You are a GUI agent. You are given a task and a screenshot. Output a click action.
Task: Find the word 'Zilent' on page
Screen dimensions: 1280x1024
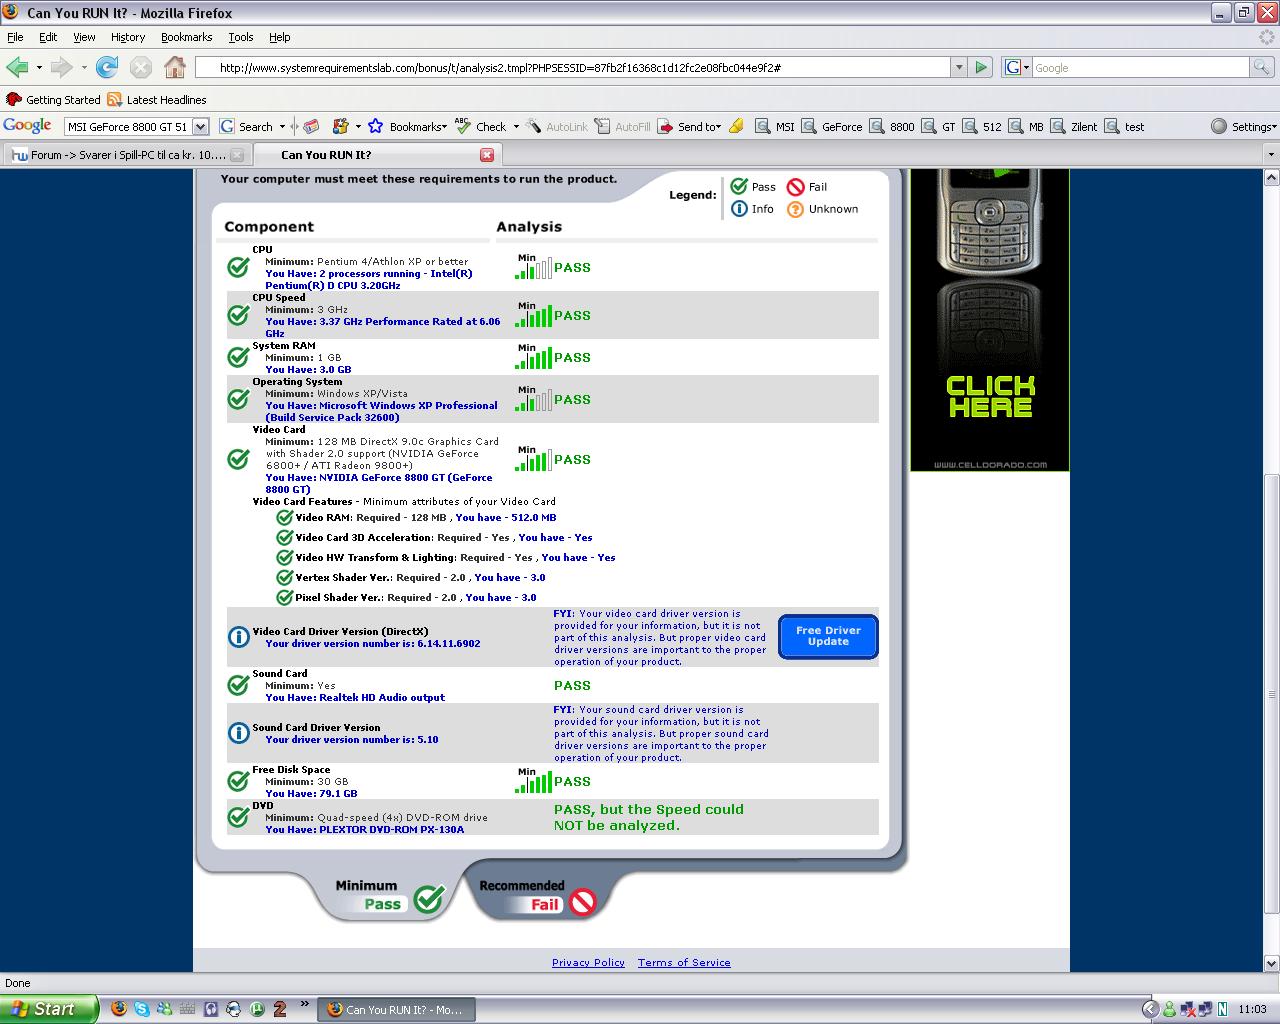point(1074,127)
